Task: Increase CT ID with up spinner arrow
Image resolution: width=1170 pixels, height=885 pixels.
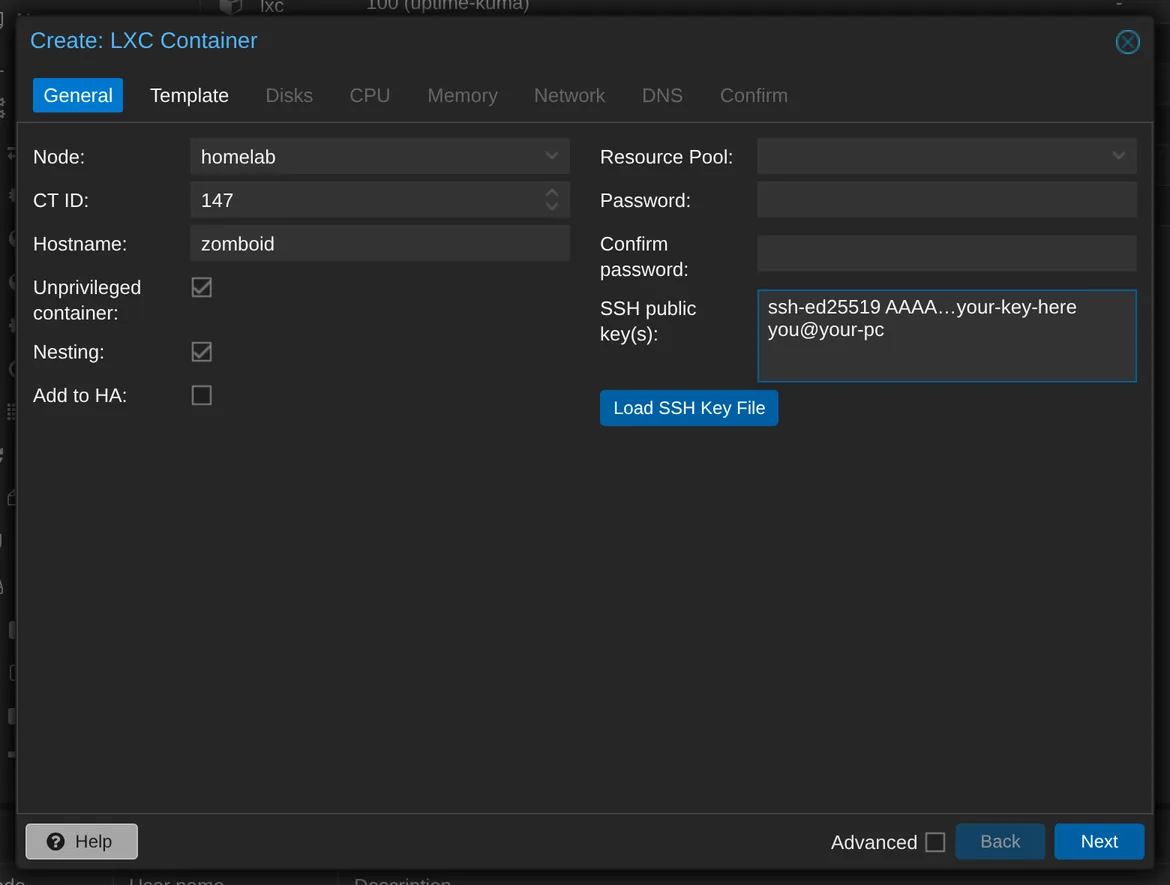Action: (551, 193)
